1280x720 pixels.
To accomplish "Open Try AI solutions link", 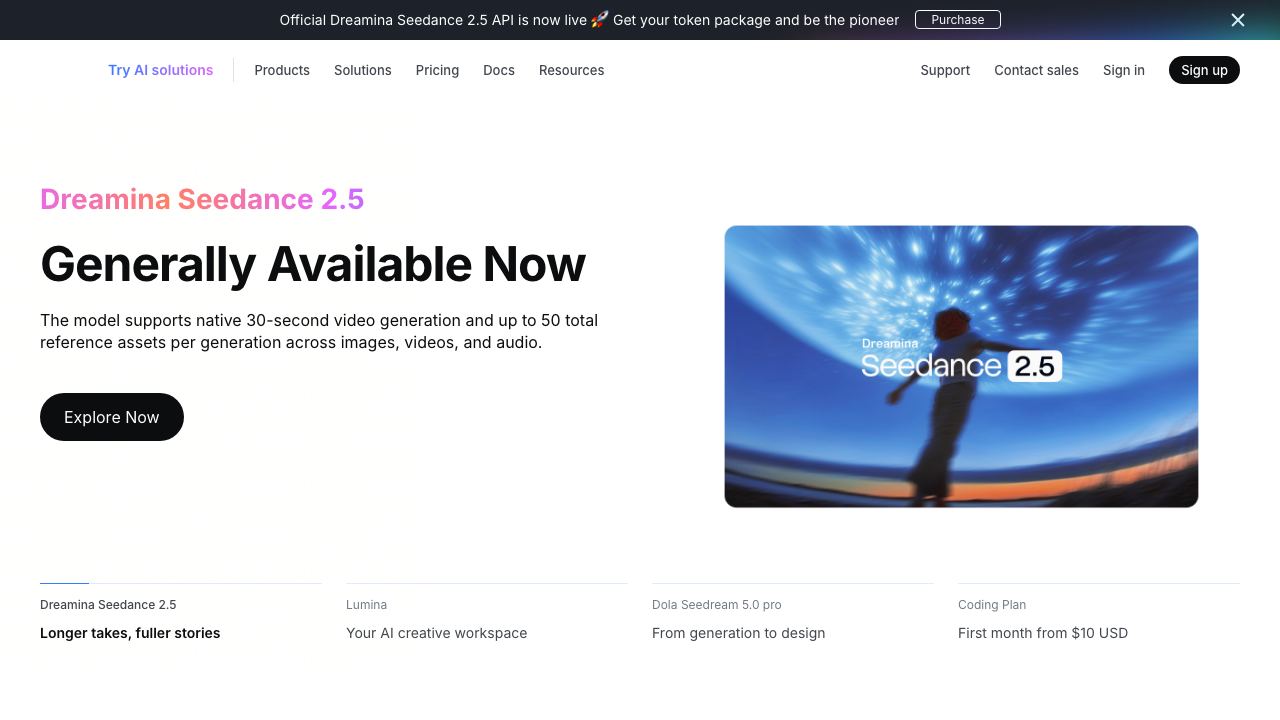I will tap(160, 70).
